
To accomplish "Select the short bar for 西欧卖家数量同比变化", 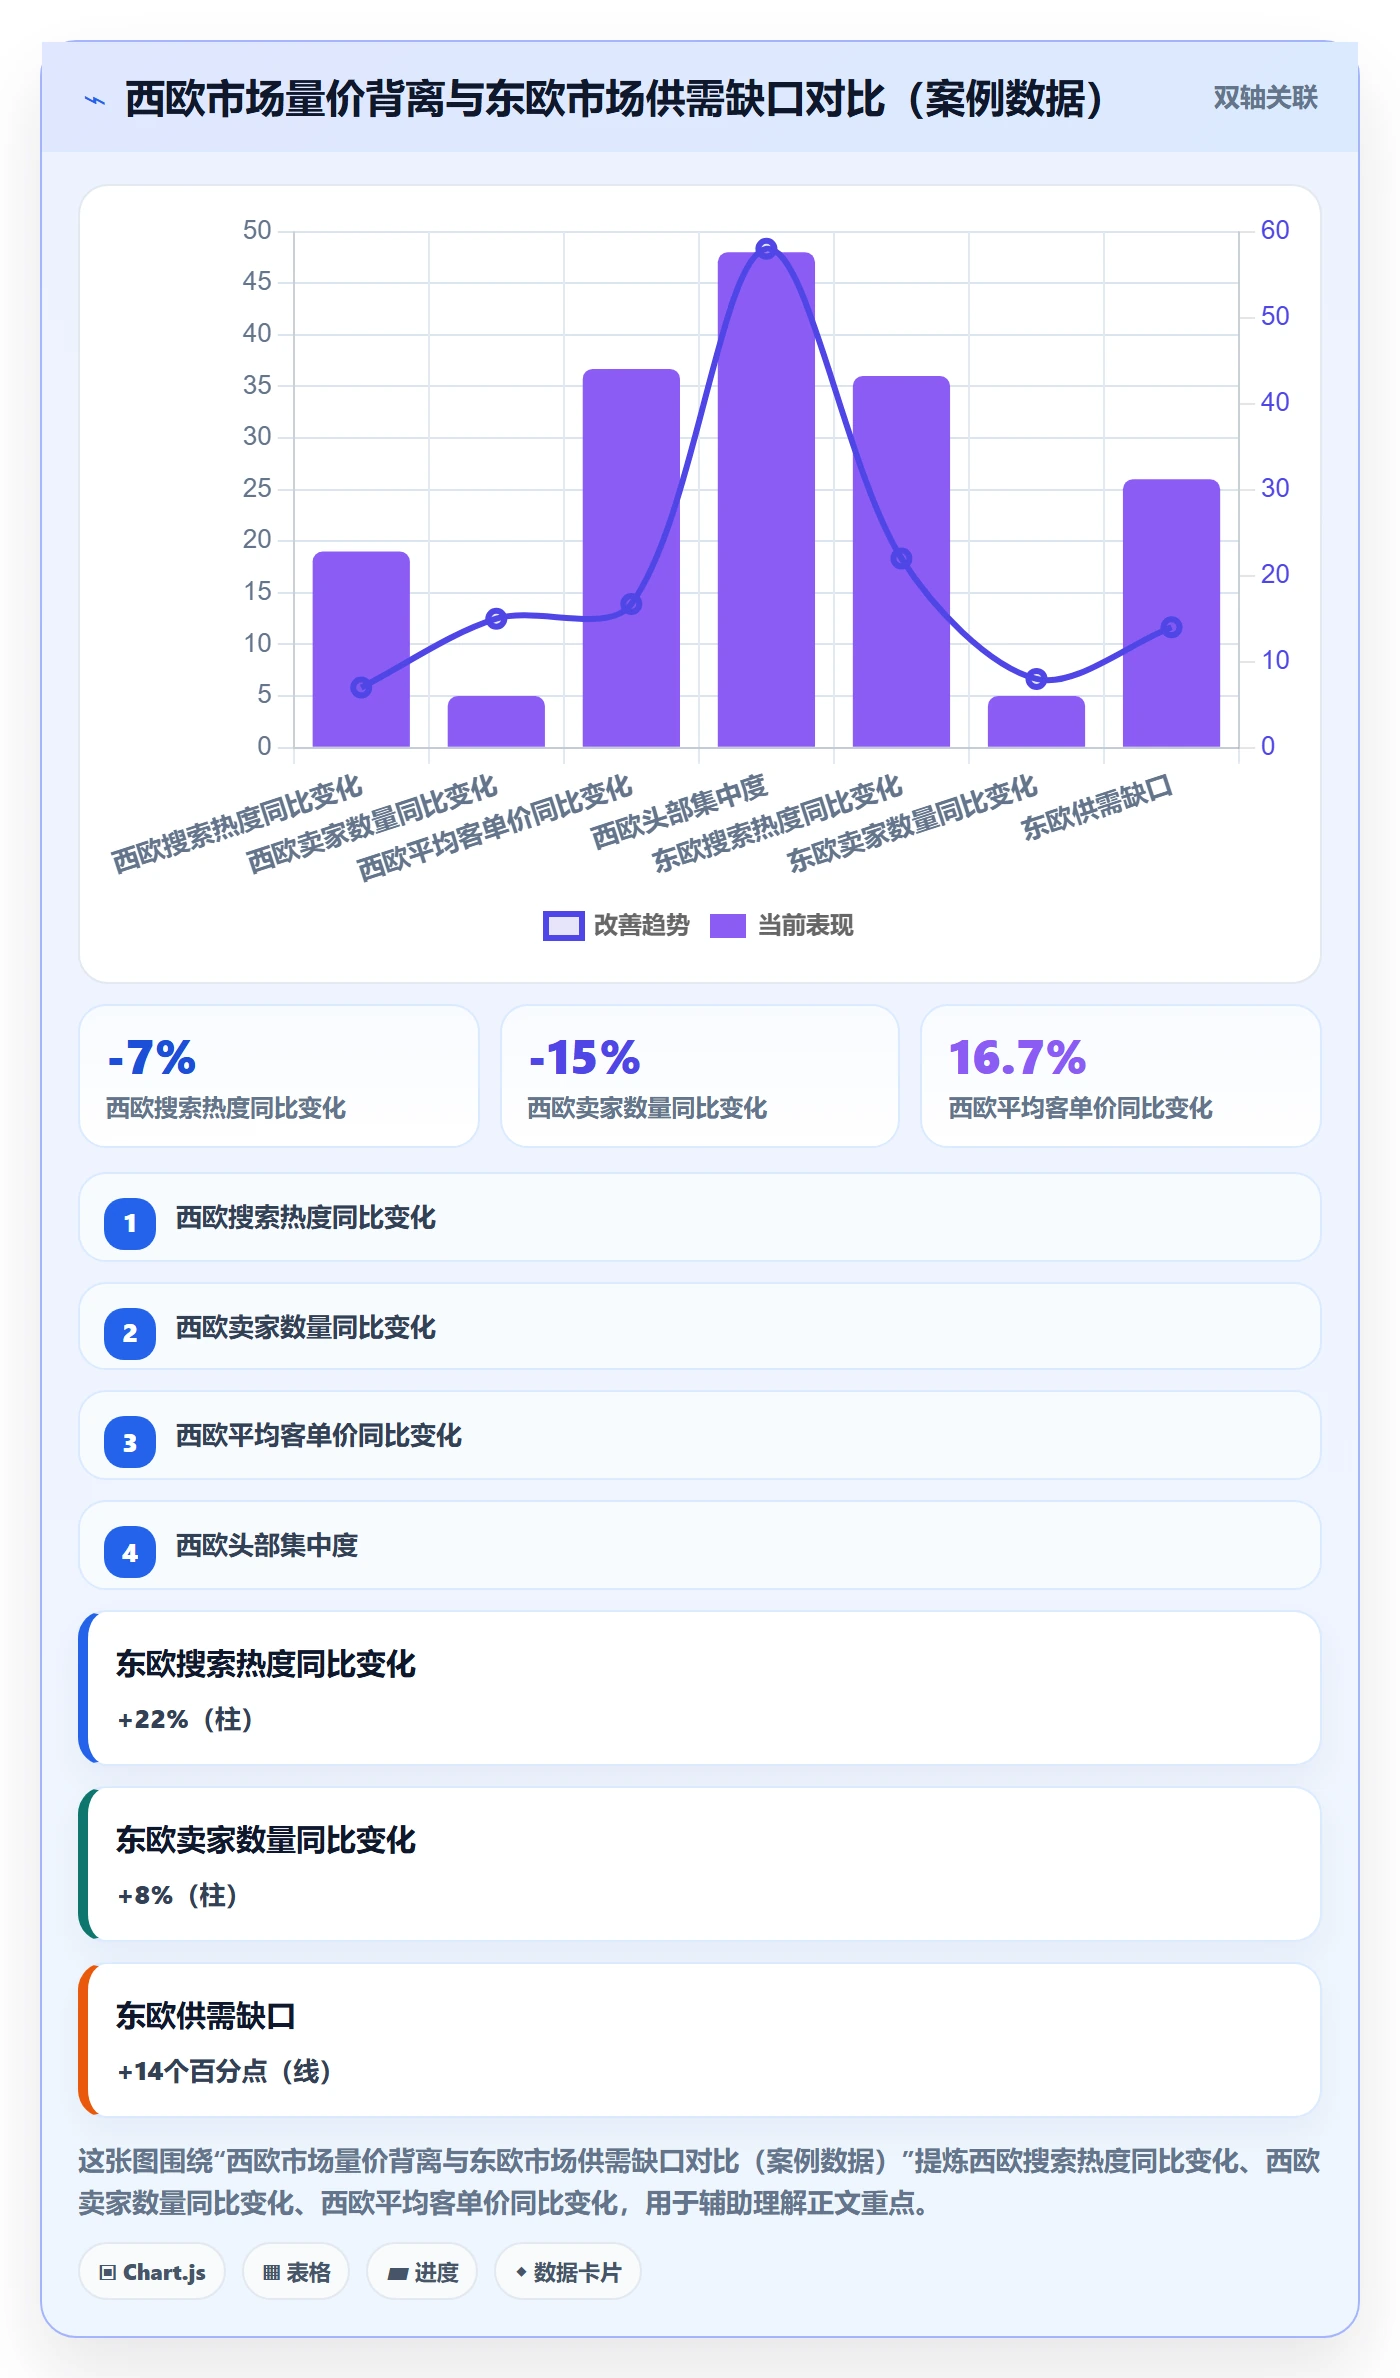I will point(496,721).
